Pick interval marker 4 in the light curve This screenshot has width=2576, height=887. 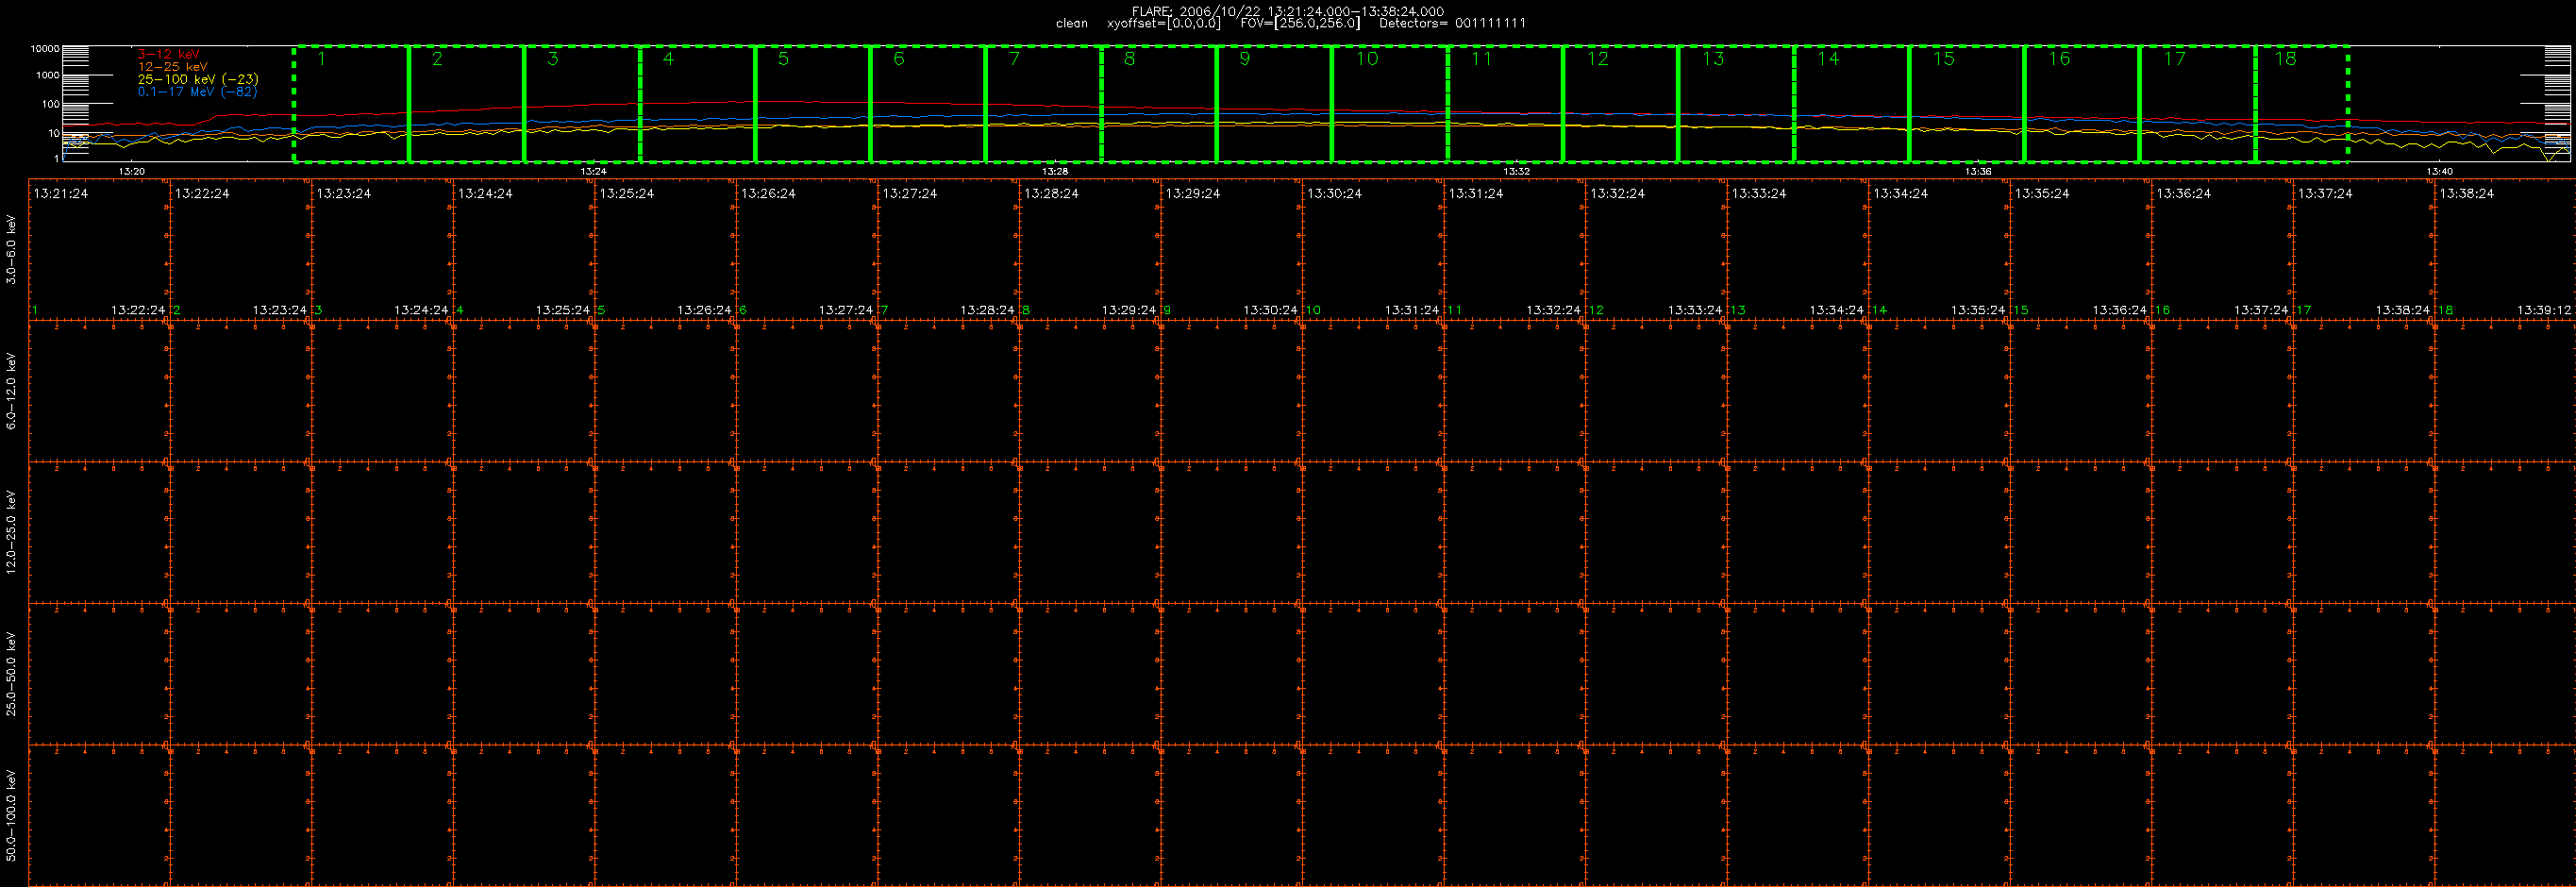668,59
